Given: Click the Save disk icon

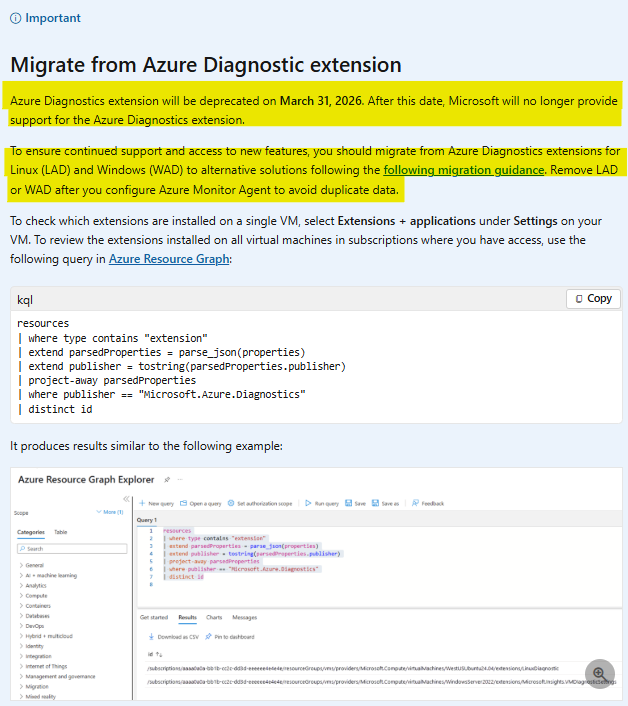Looking at the screenshot, I should pyautogui.click(x=348, y=503).
